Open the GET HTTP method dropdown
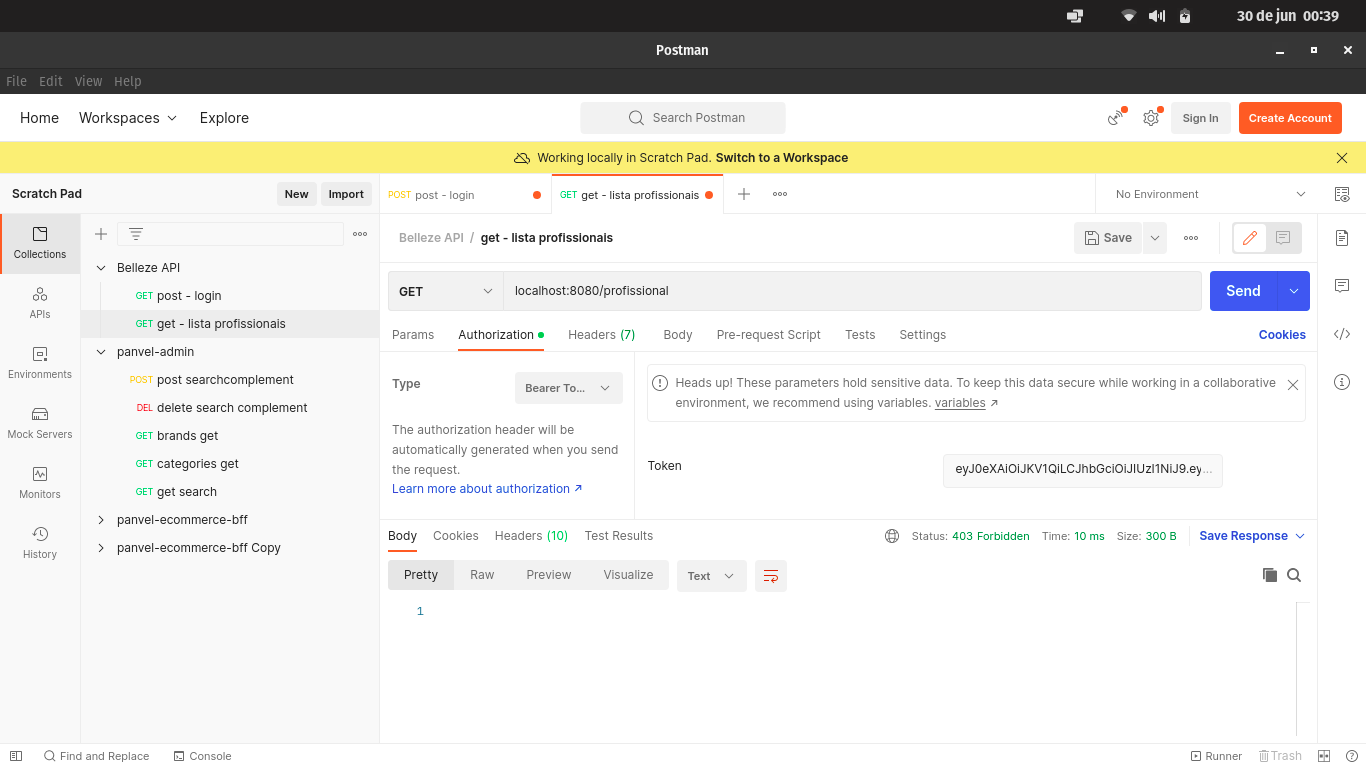Image resolution: width=1366 pixels, height=768 pixels. pyautogui.click(x=445, y=291)
